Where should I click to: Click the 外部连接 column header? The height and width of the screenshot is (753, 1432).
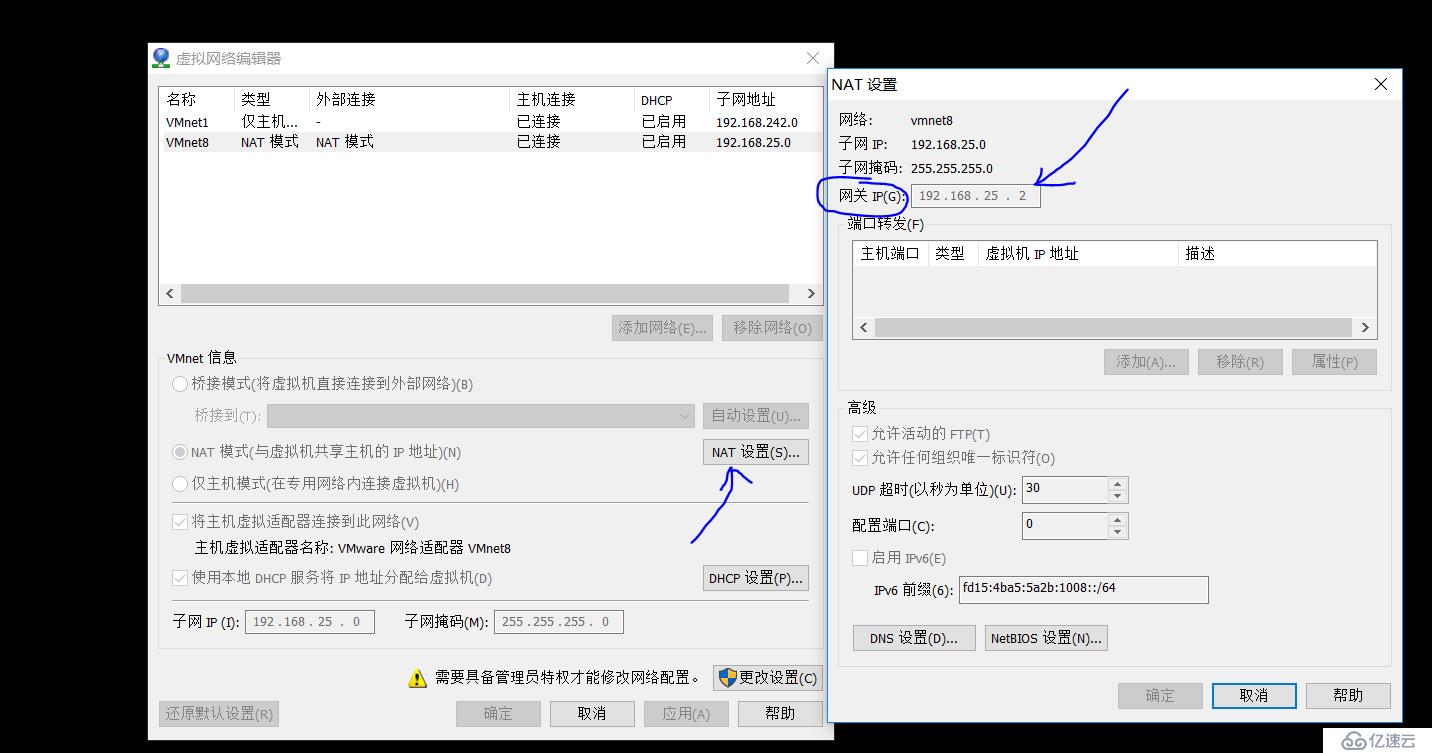click(x=410, y=100)
